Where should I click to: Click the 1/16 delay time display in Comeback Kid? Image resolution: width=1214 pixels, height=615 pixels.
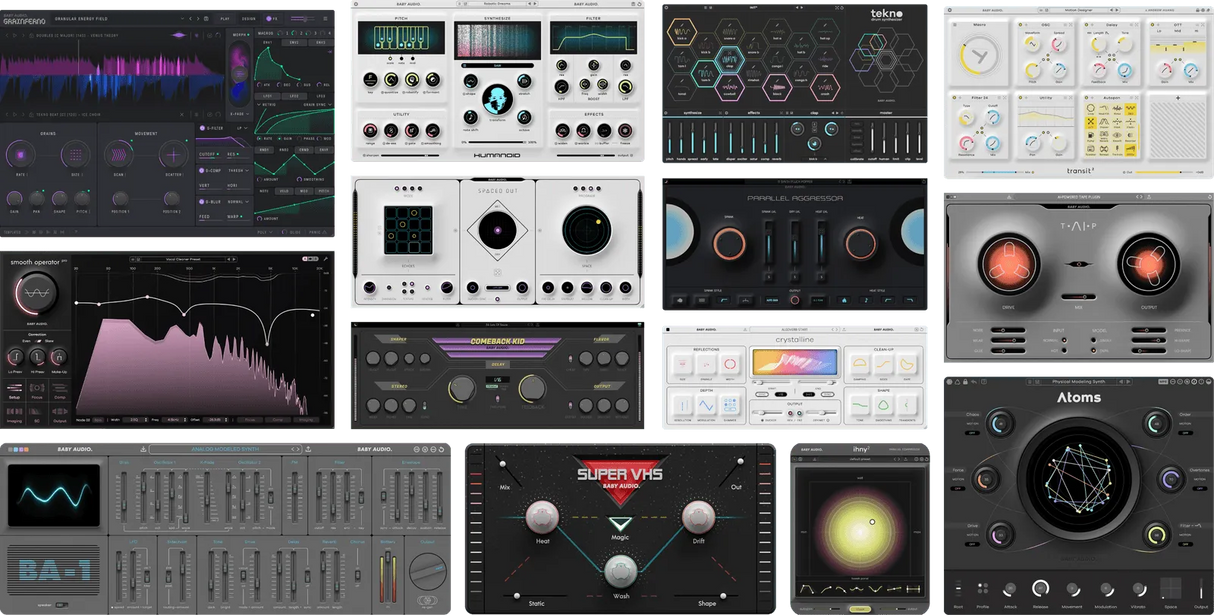tap(497, 381)
